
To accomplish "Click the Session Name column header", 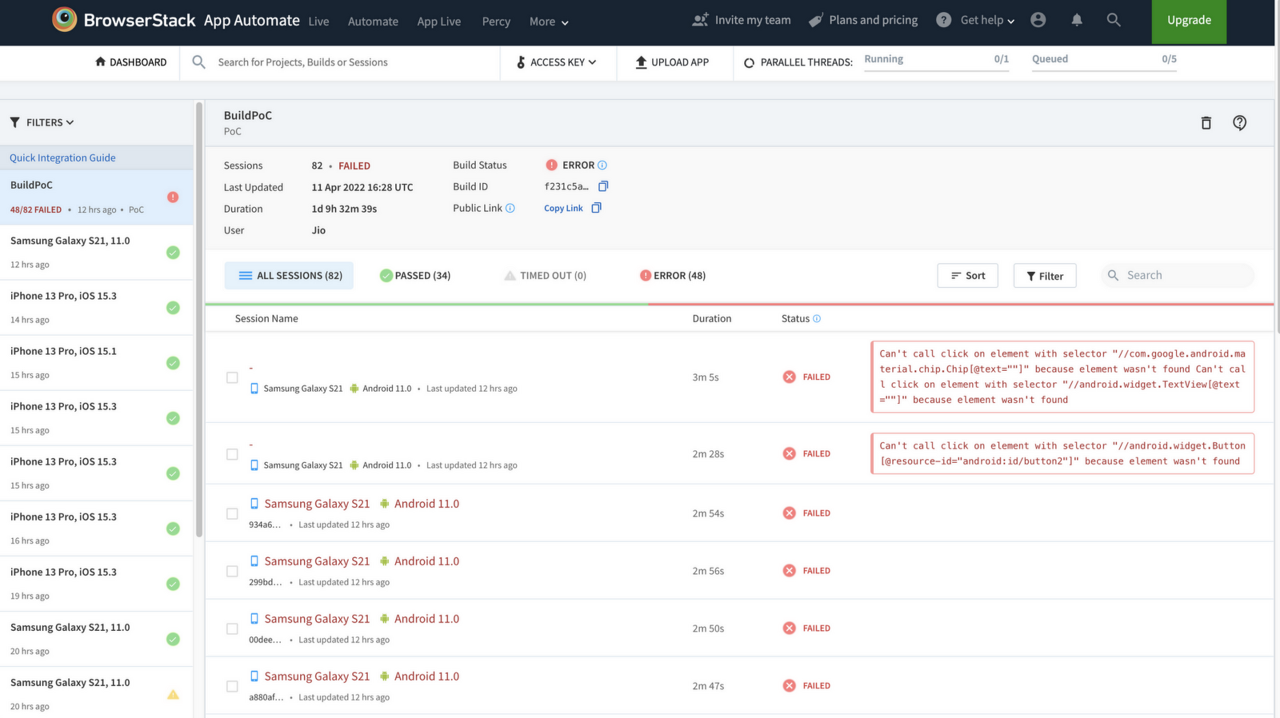I will pos(266,319).
